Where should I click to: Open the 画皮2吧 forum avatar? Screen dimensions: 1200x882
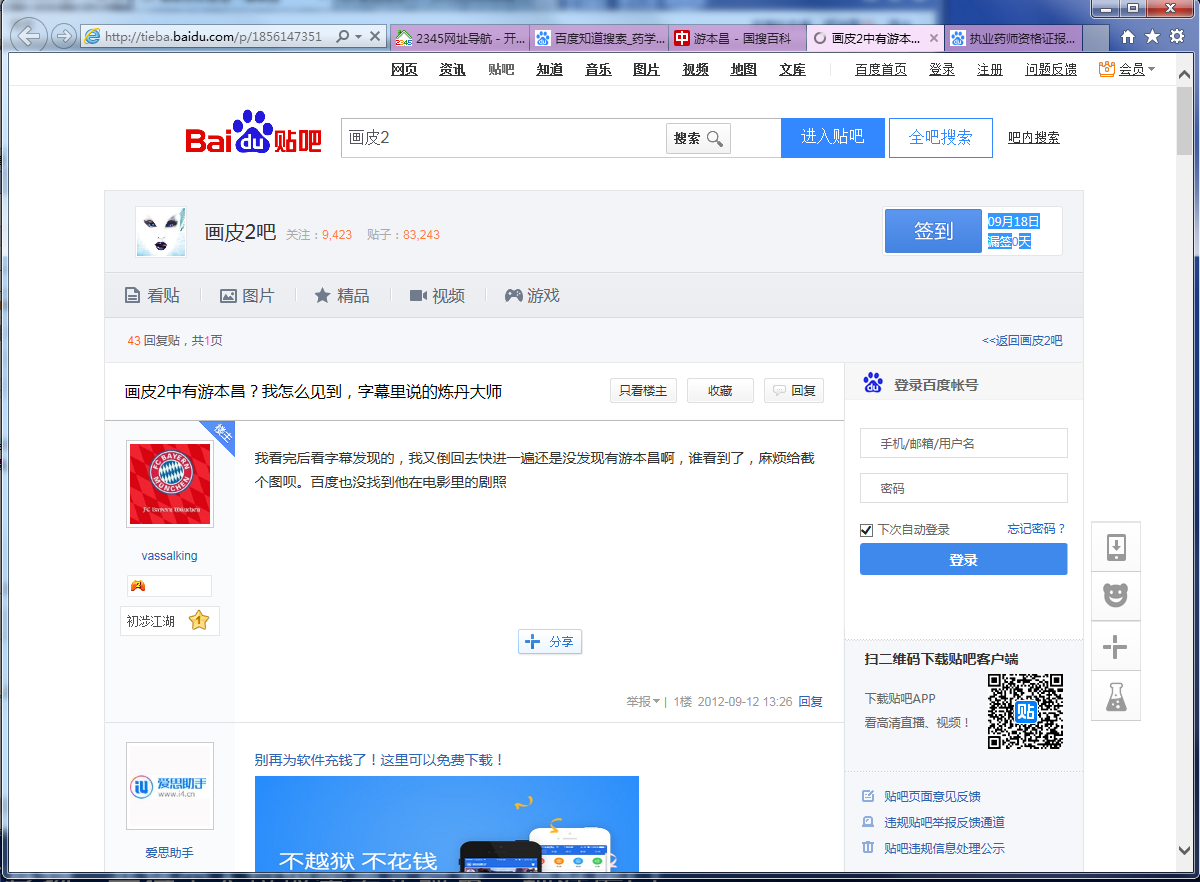161,232
